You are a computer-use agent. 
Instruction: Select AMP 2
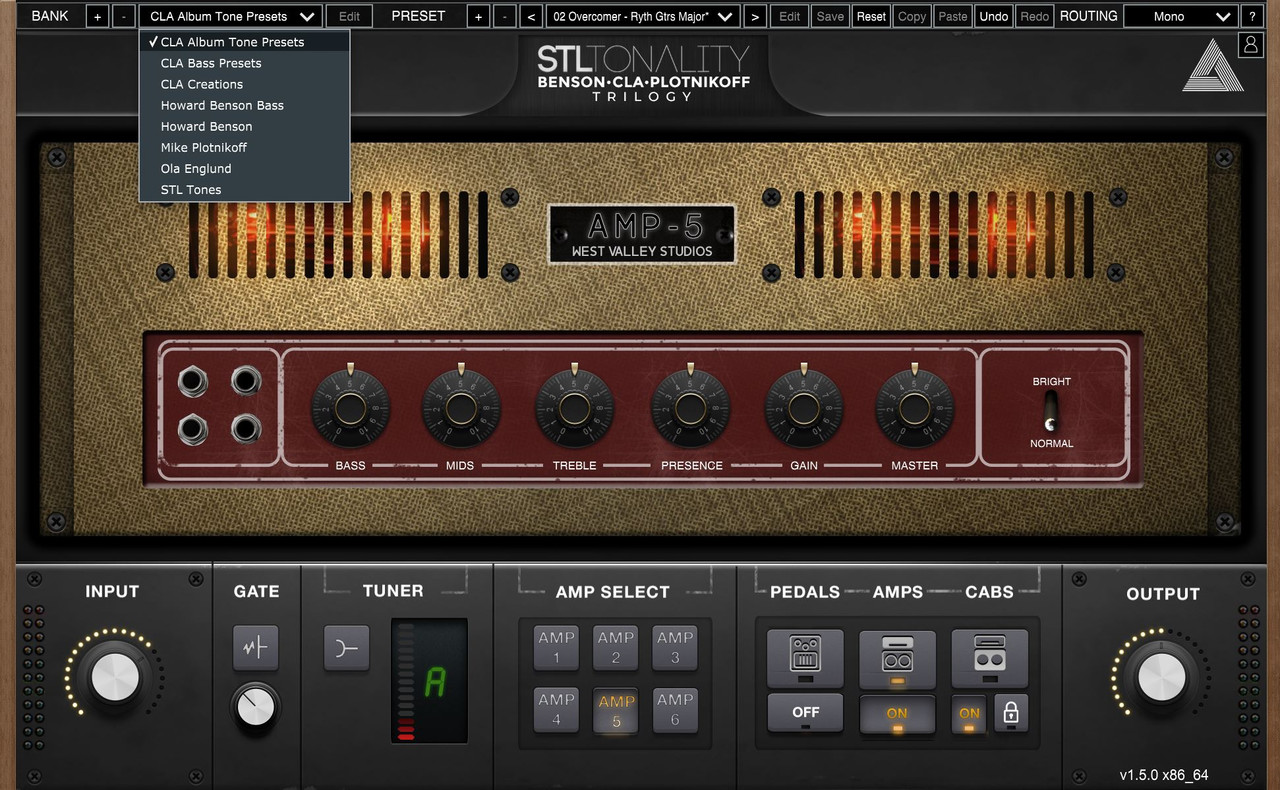point(616,647)
